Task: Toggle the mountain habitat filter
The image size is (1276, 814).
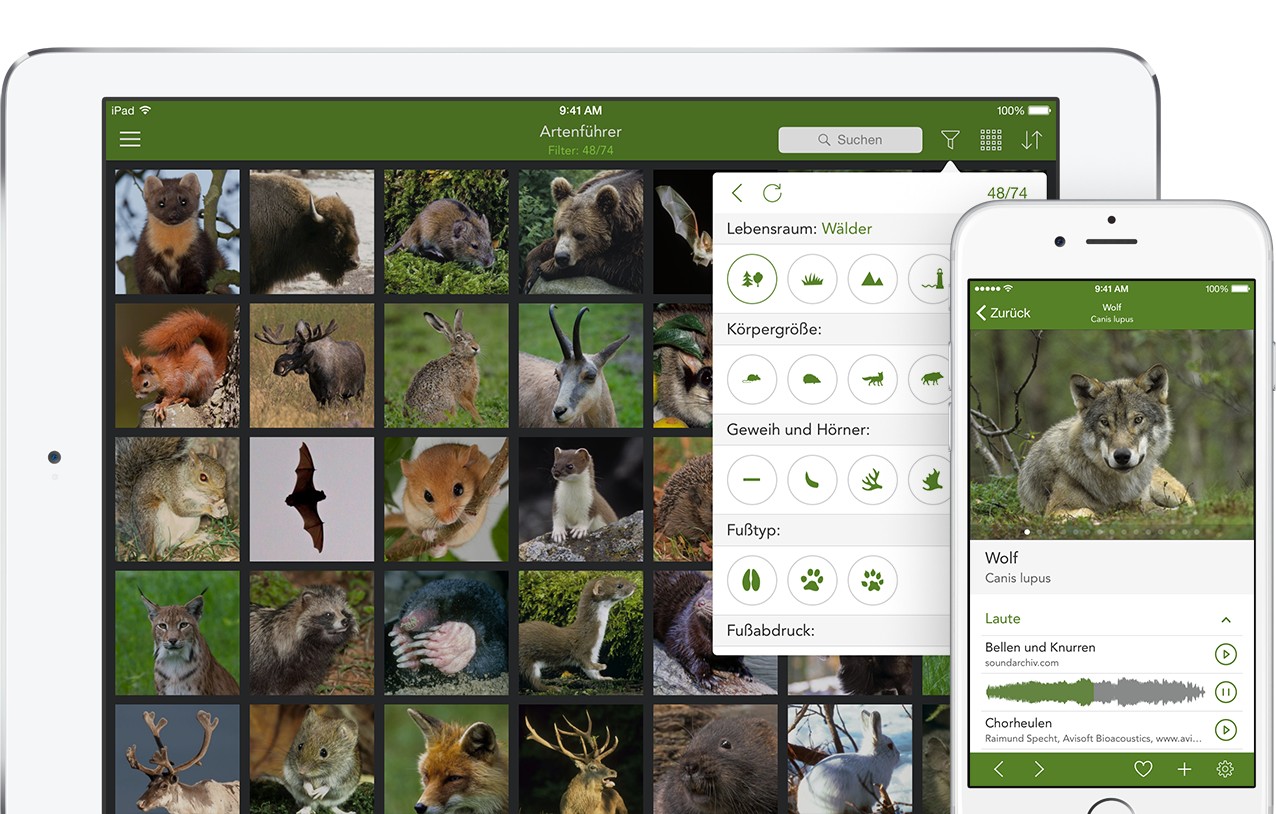Action: (872, 279)
